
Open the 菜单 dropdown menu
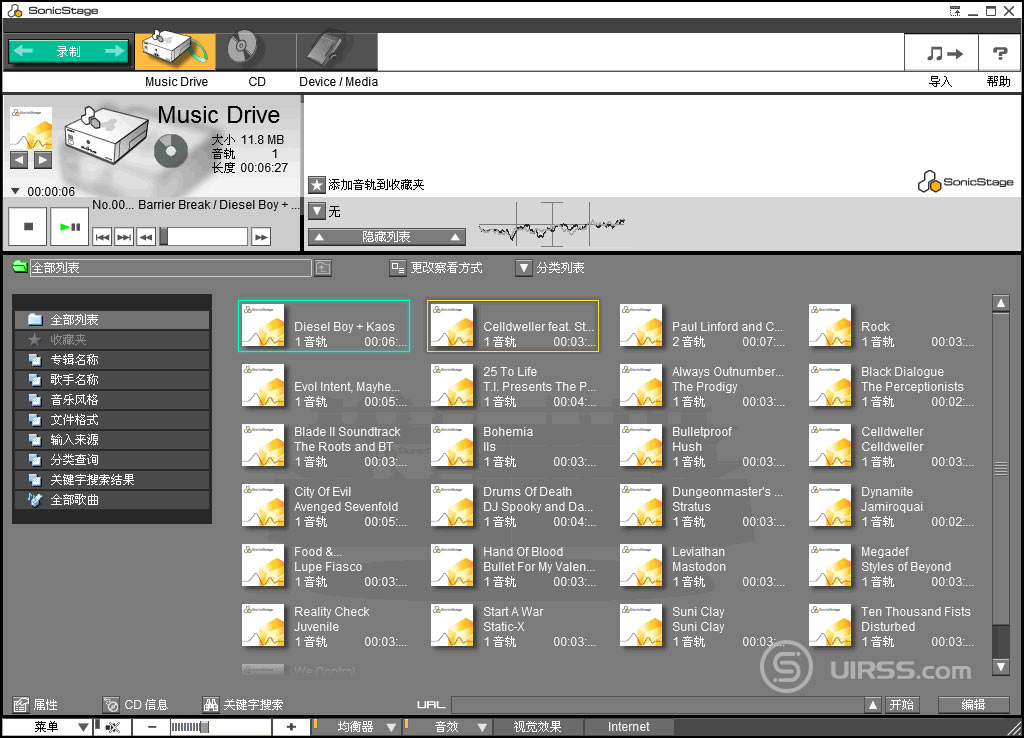tap(47, 727)
